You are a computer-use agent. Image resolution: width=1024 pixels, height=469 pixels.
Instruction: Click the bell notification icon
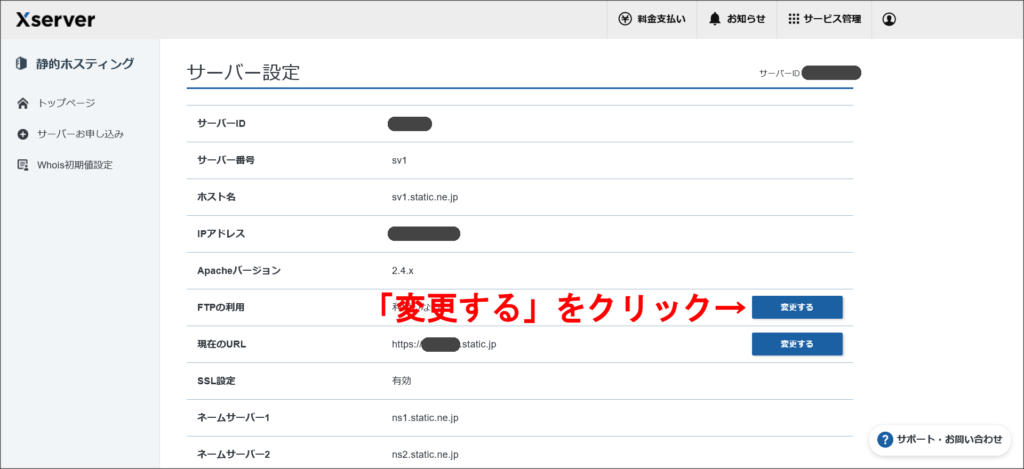715,20
